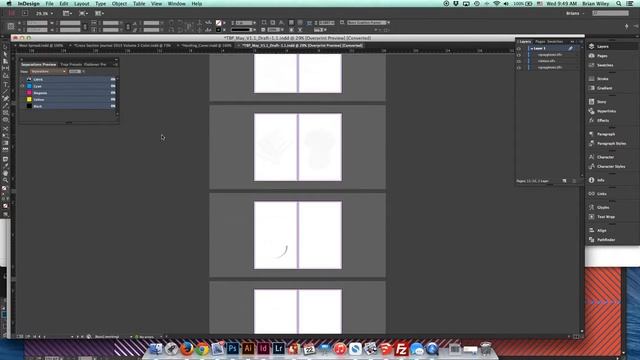
Task: Toggle visibility of first sublayer item
Action: [519, 55]
